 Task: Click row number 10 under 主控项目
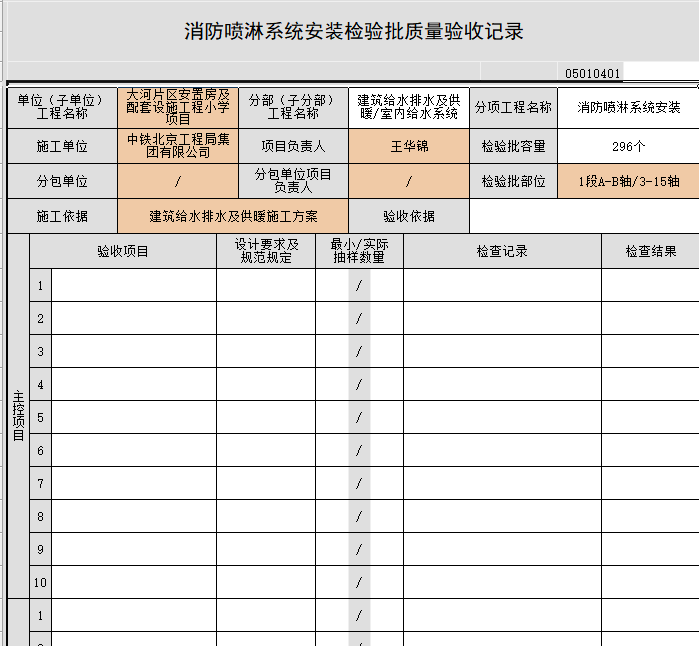click(41, 582)
